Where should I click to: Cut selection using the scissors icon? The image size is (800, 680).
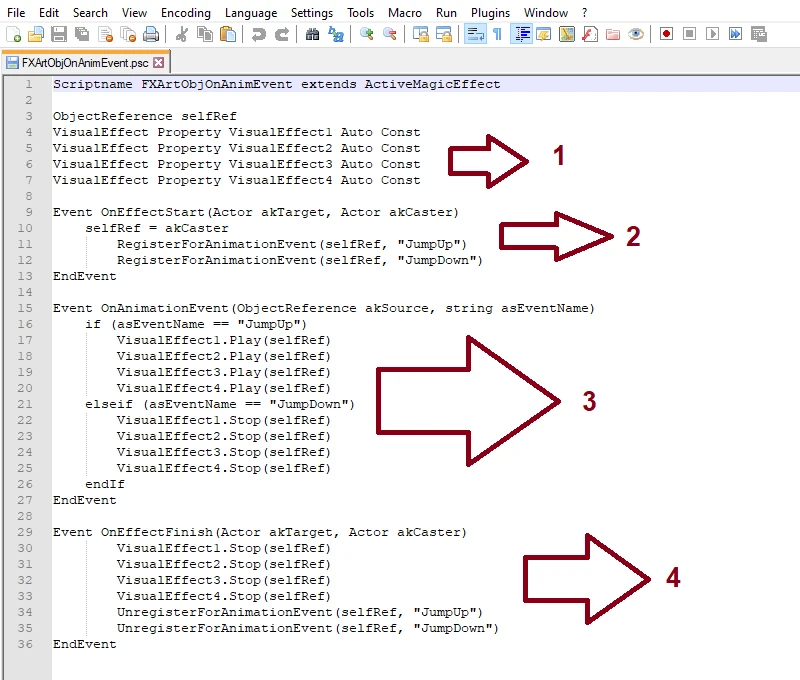click(x=182, y=34)
